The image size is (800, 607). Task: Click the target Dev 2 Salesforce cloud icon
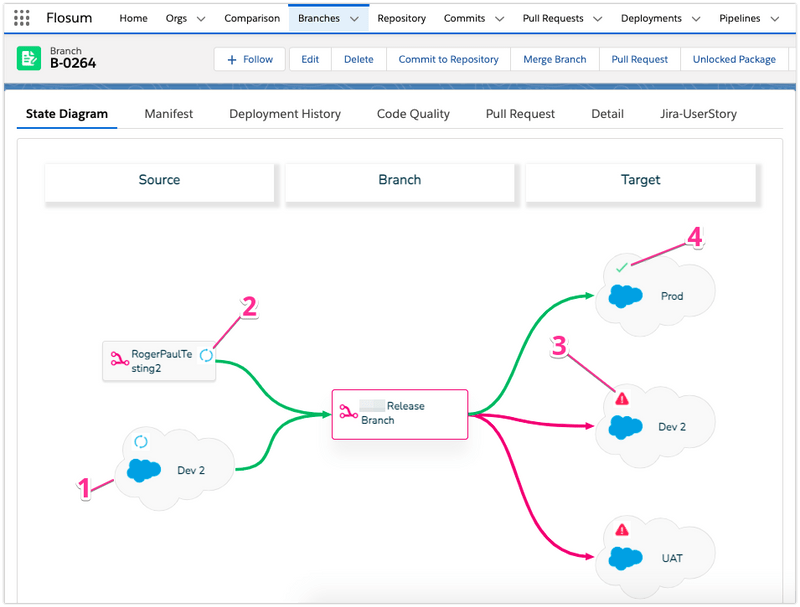(x=626, y=427)
